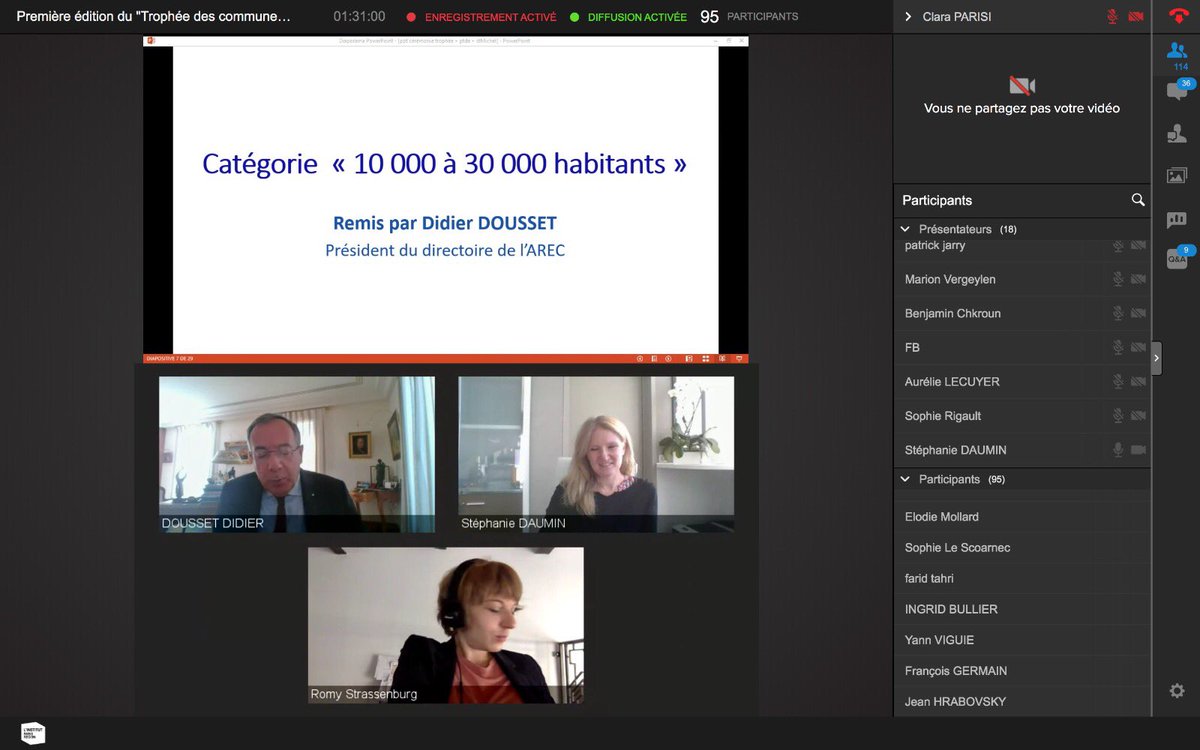The width and height of the screenshot is (1200, 750).
Task: Toggle Marion Vergeylen's muted microphone icon
Action: [x=1118, y=279]
